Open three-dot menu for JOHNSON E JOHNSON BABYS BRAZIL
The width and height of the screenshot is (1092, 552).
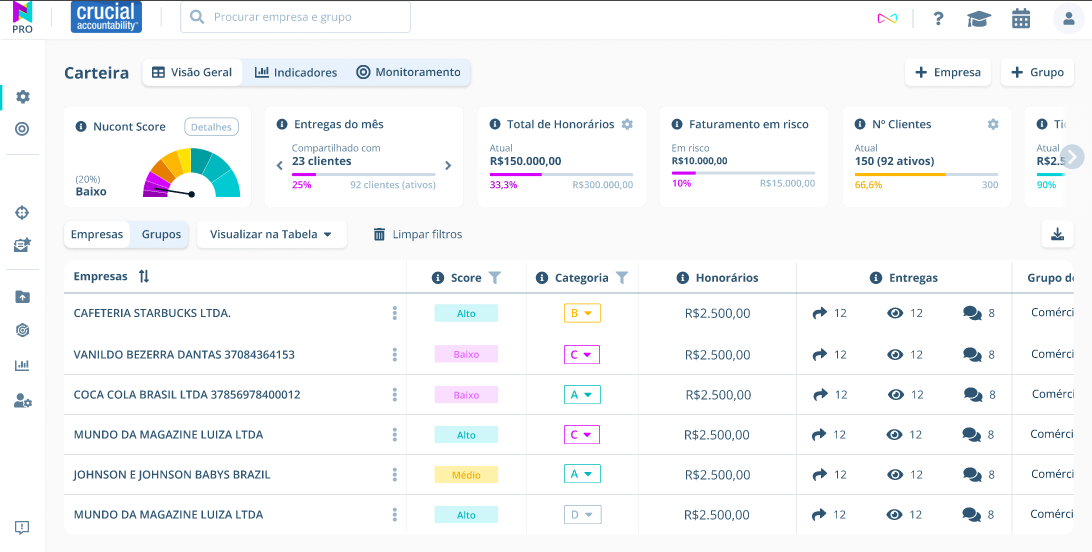pos(394,475)
